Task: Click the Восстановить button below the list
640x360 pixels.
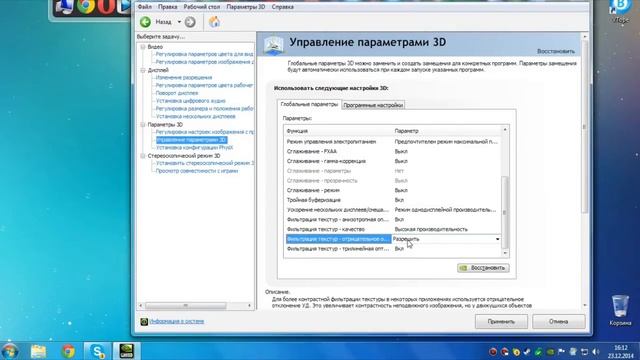Action: coord(483,268)
